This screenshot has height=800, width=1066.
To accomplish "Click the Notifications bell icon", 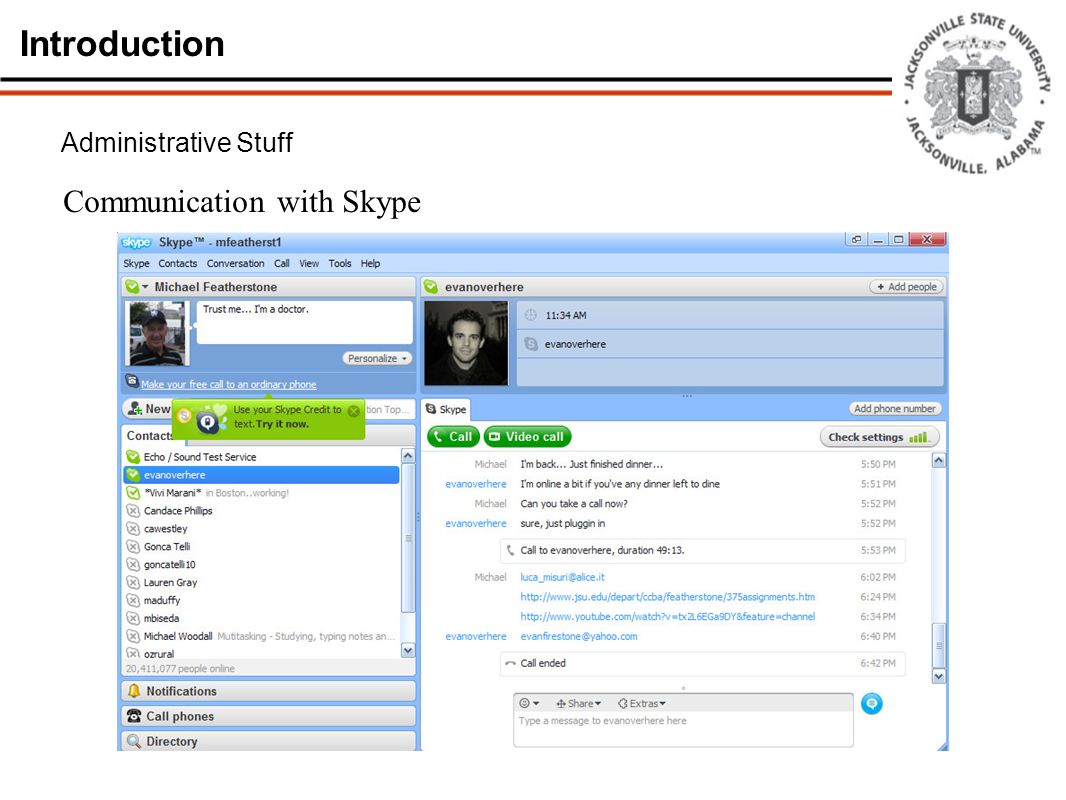I will click(134, 691).
